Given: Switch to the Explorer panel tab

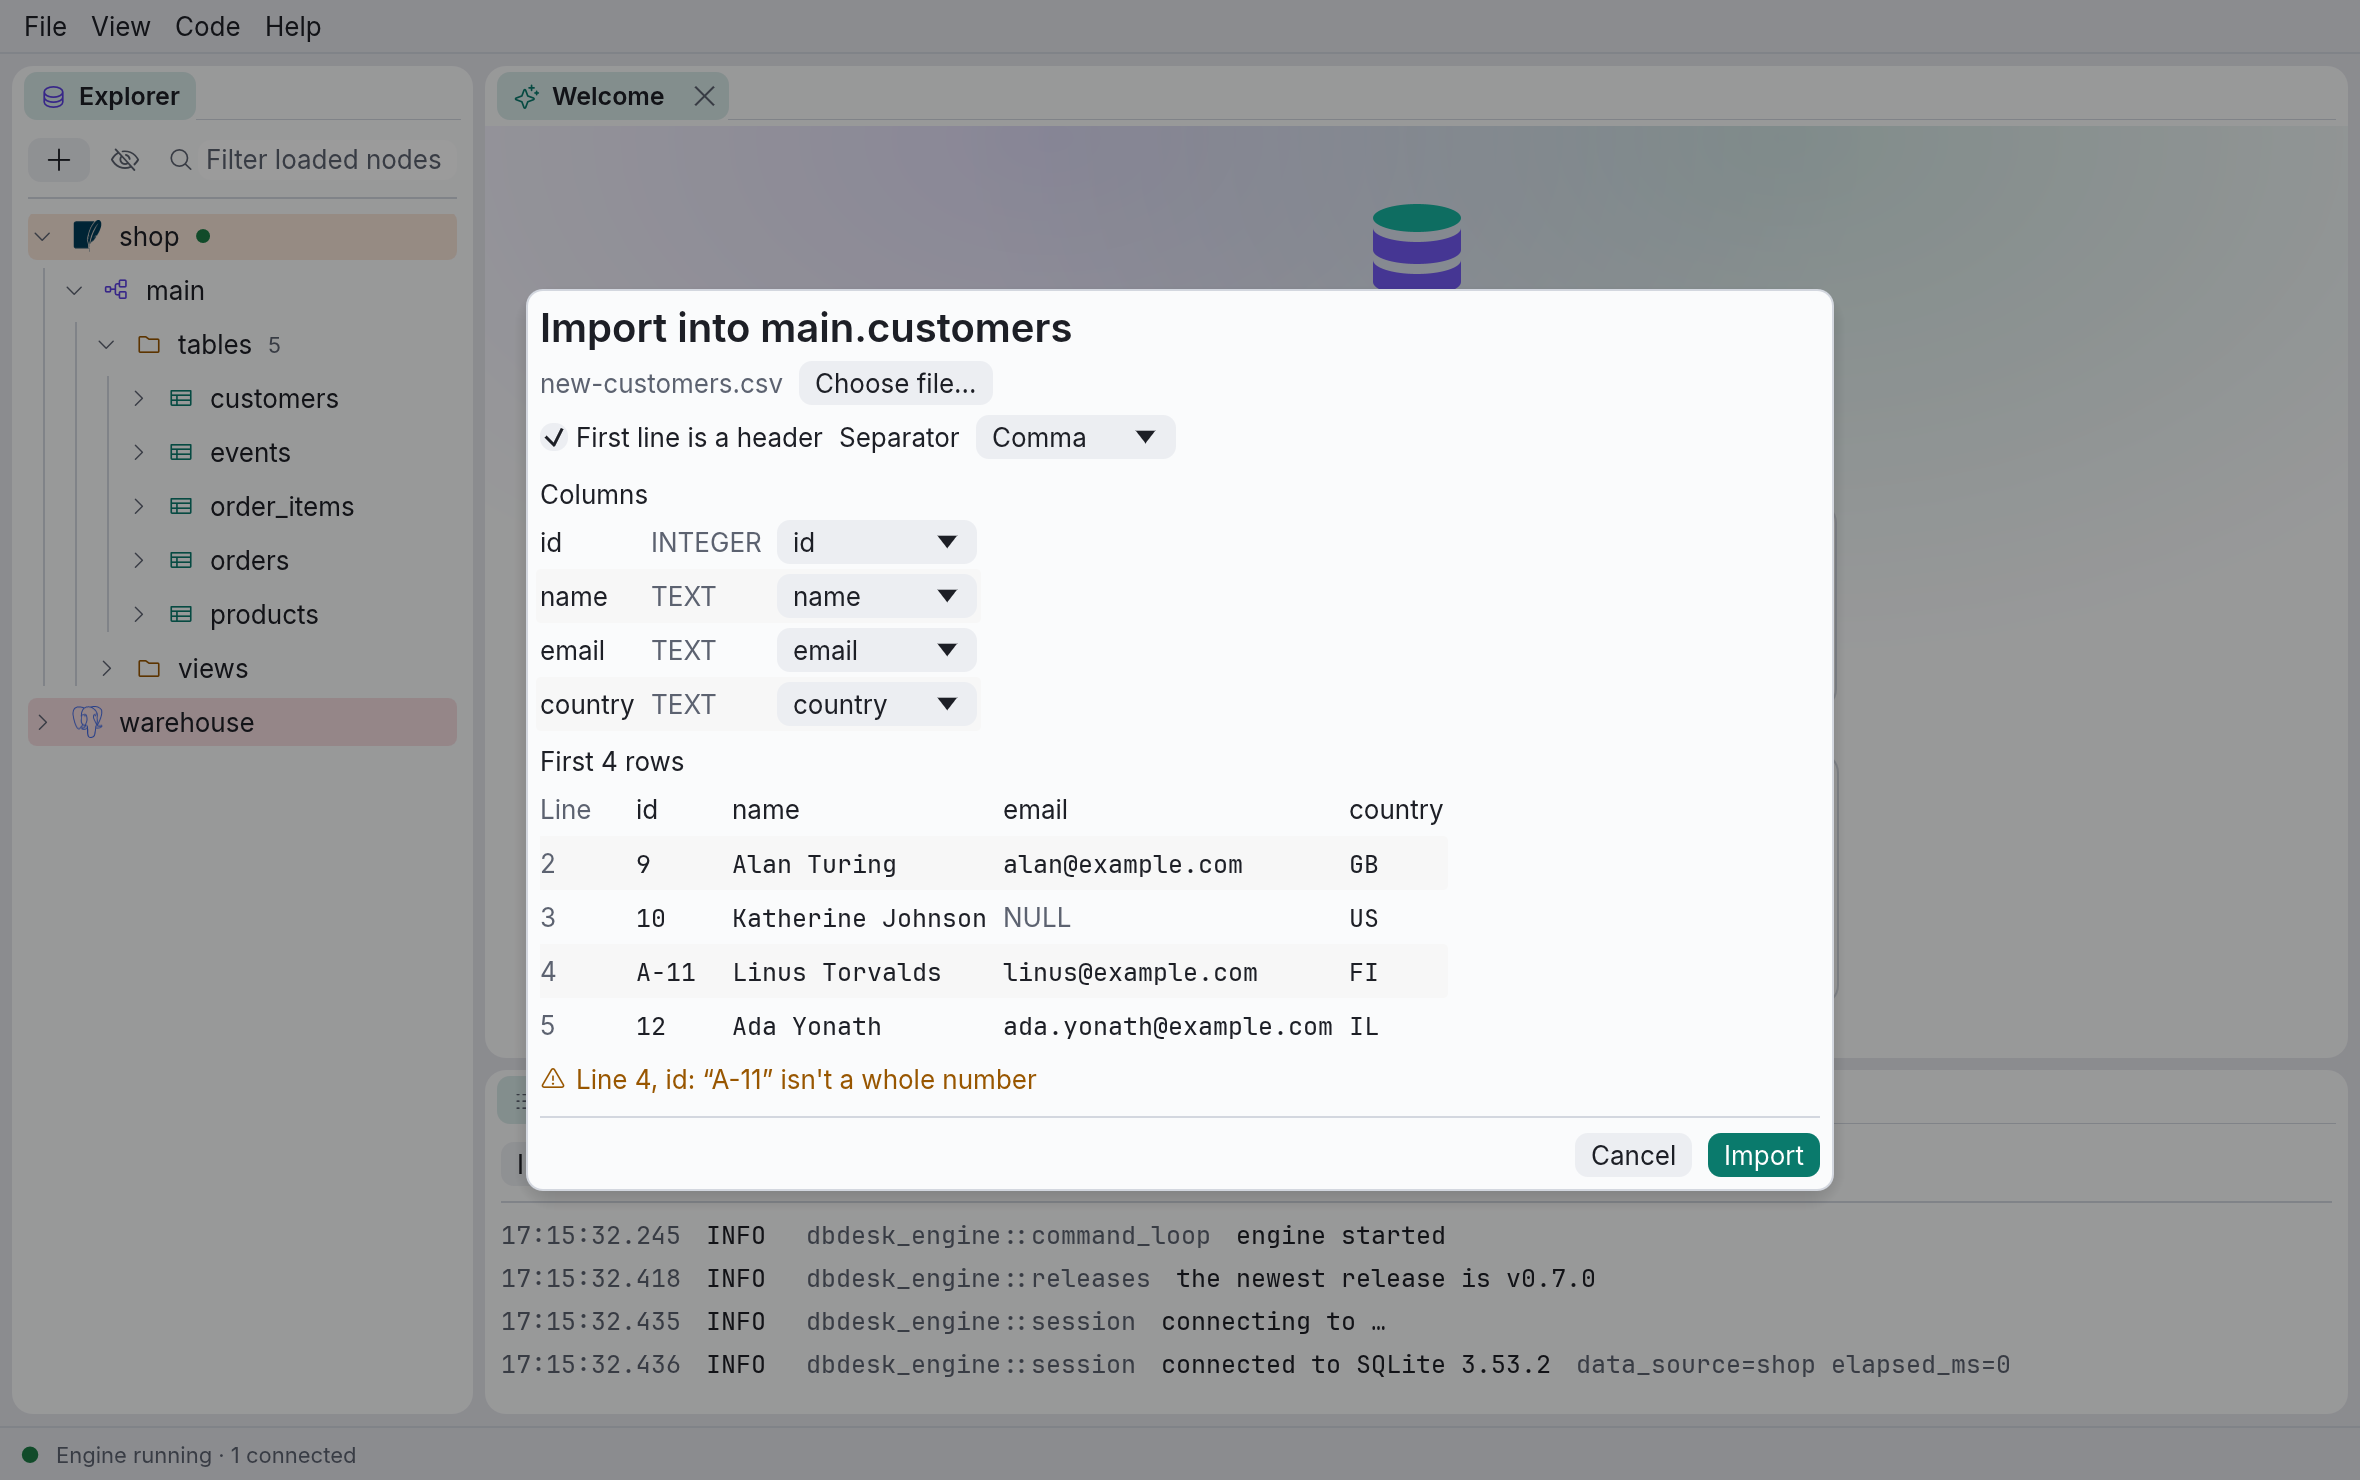Looking at the screenshot, I should click(x=110, y=97).
